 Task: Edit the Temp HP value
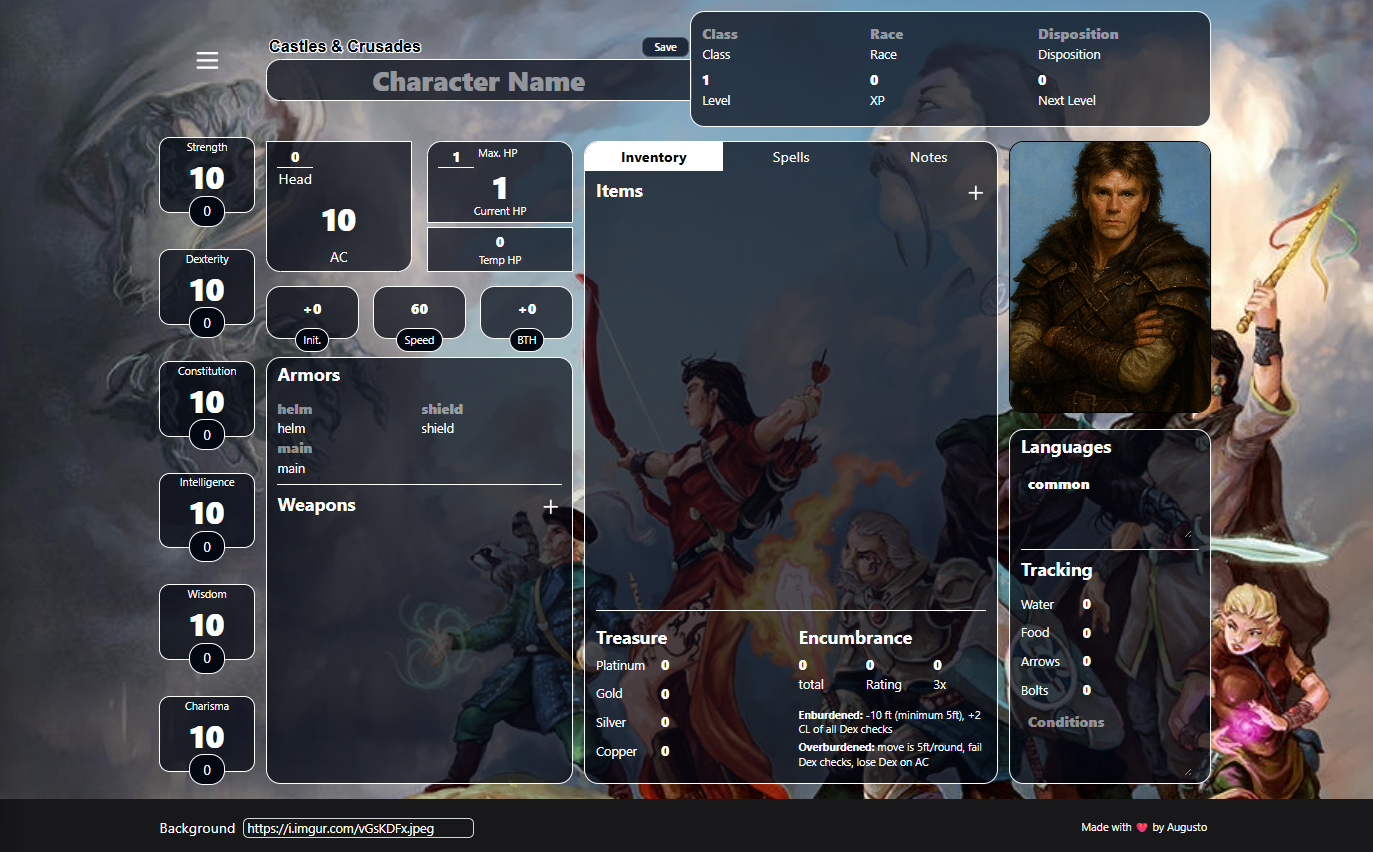coord(500,242)
